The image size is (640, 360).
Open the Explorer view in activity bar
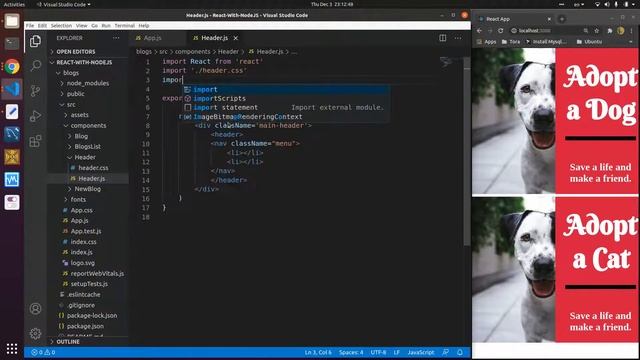(x=36, y=41)
